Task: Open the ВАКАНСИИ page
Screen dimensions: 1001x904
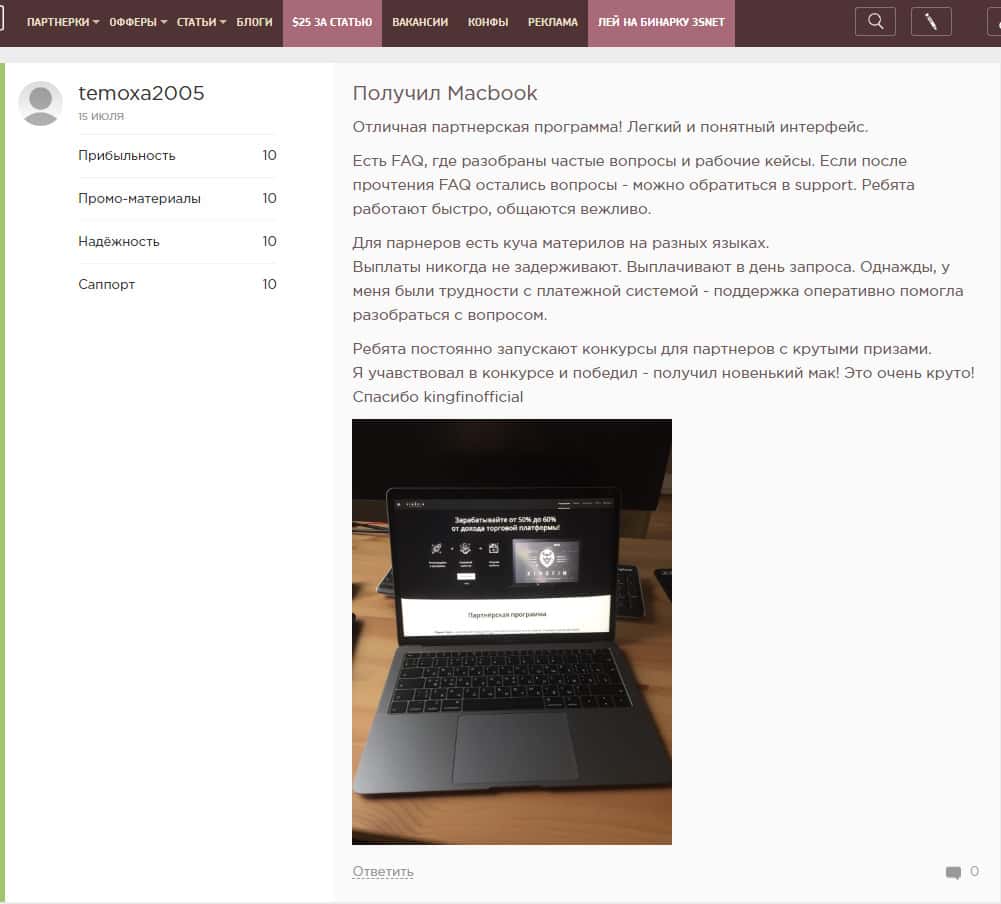Action: 420,22
